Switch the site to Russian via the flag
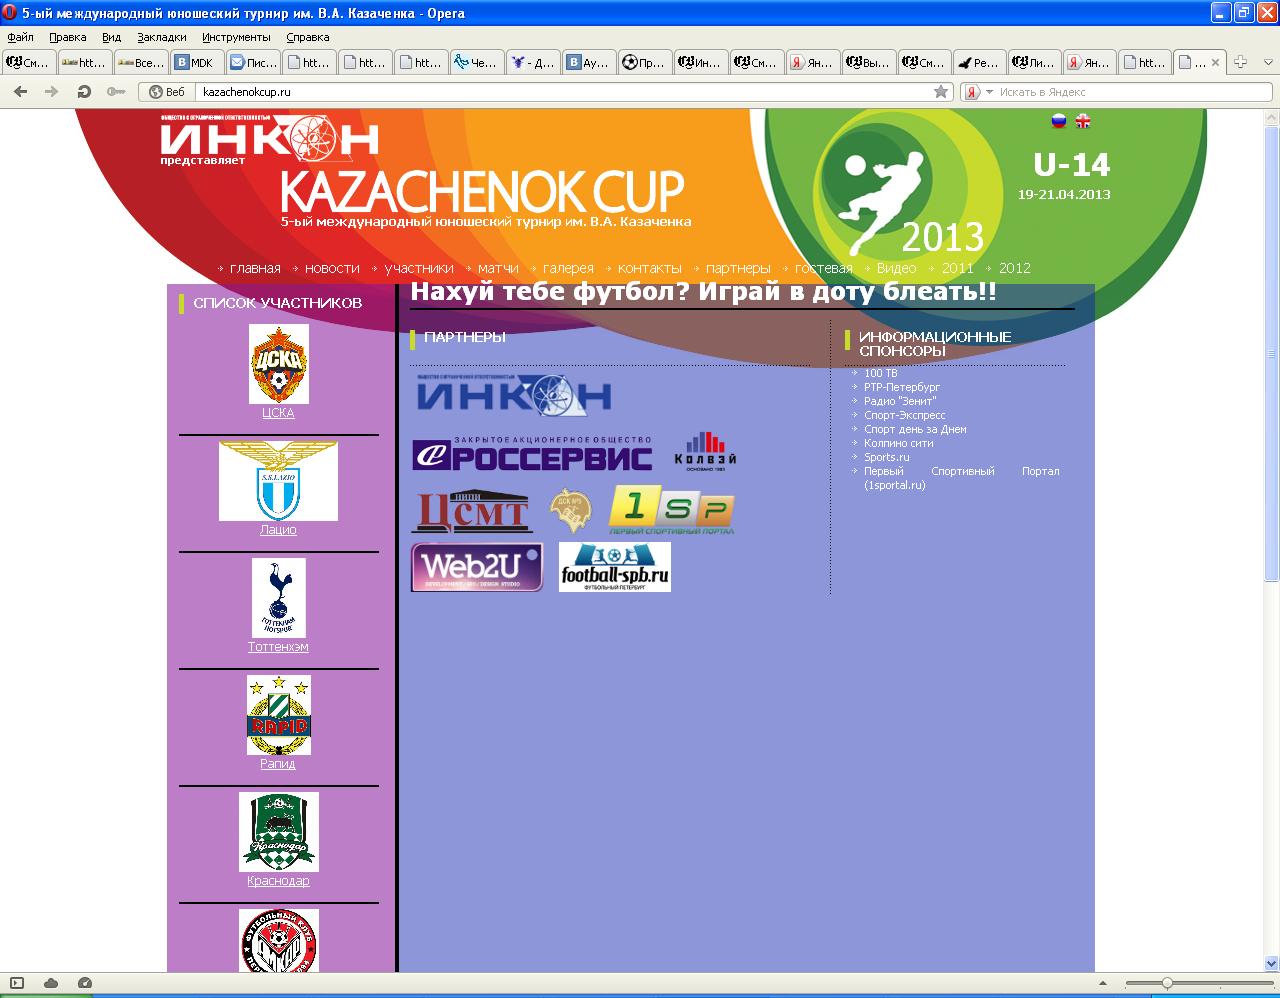 1059,121
